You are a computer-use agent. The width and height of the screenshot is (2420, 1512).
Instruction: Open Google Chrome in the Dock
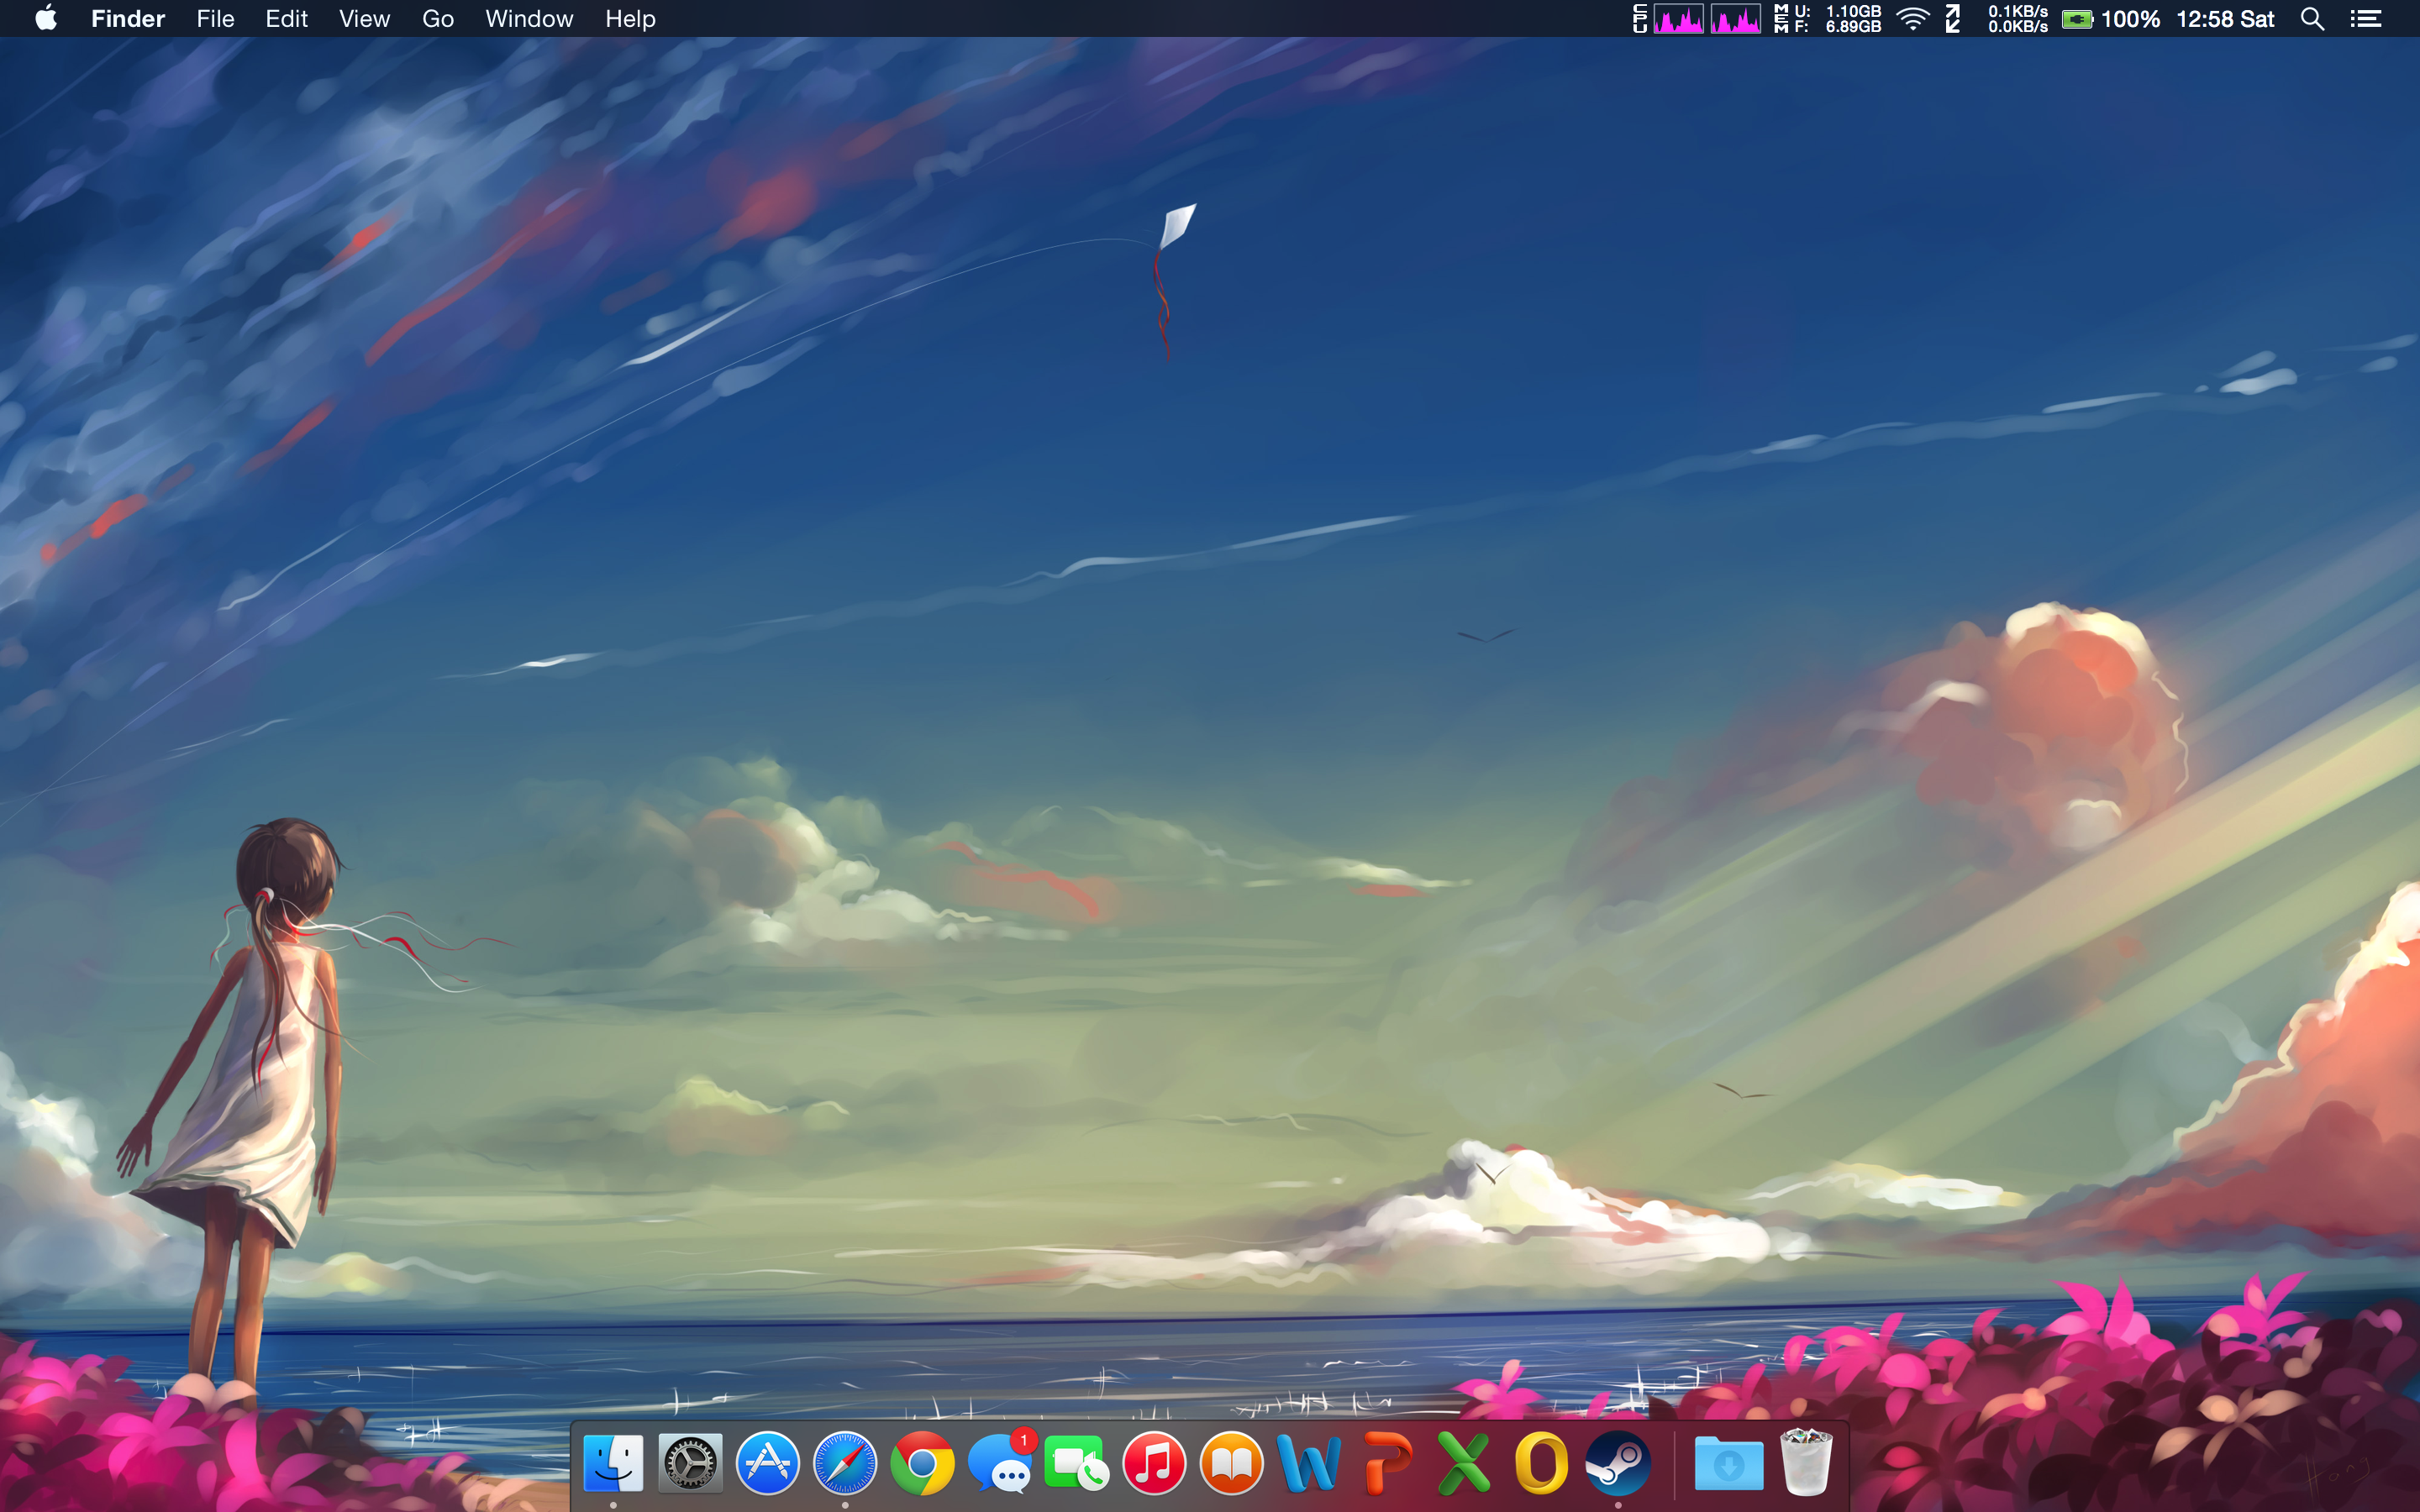pos(922,1463)
